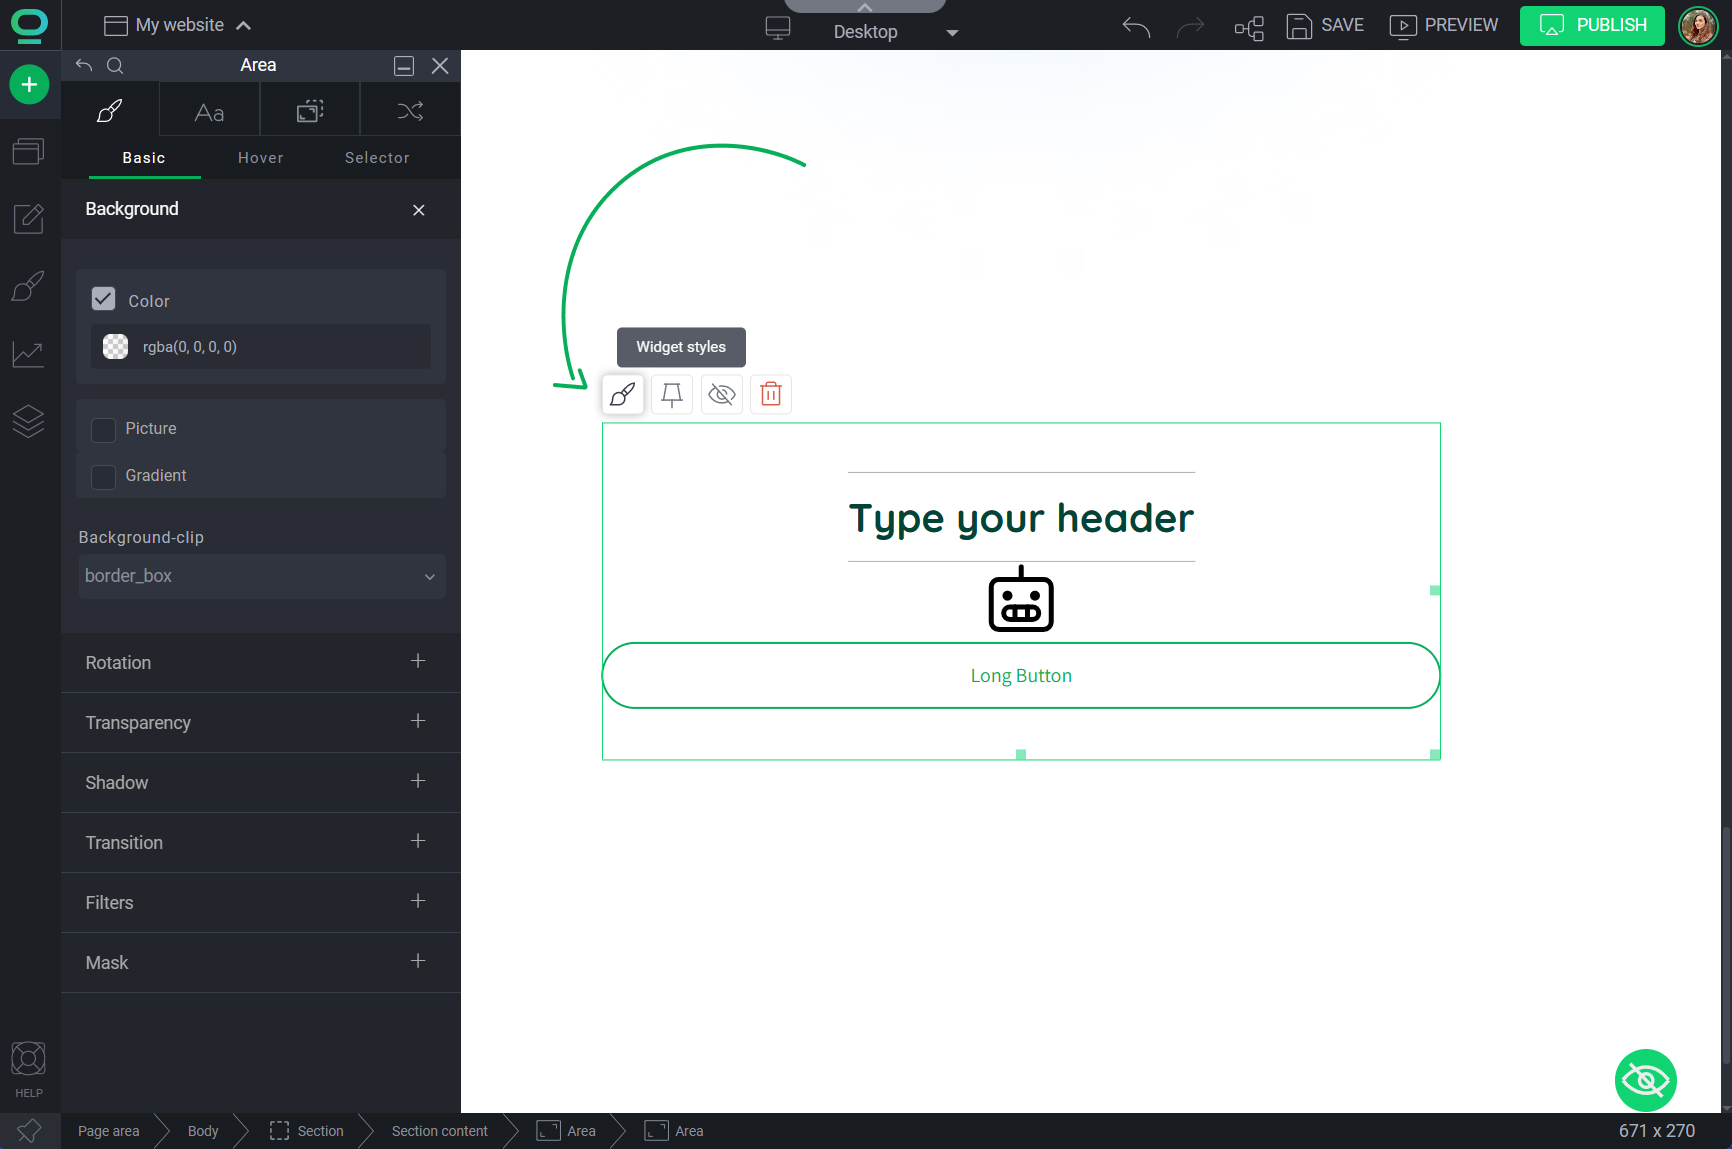Screen dimensions: 1732x1149
Task: Open the pages icon in left sidebar
Action: click(28, 151)
